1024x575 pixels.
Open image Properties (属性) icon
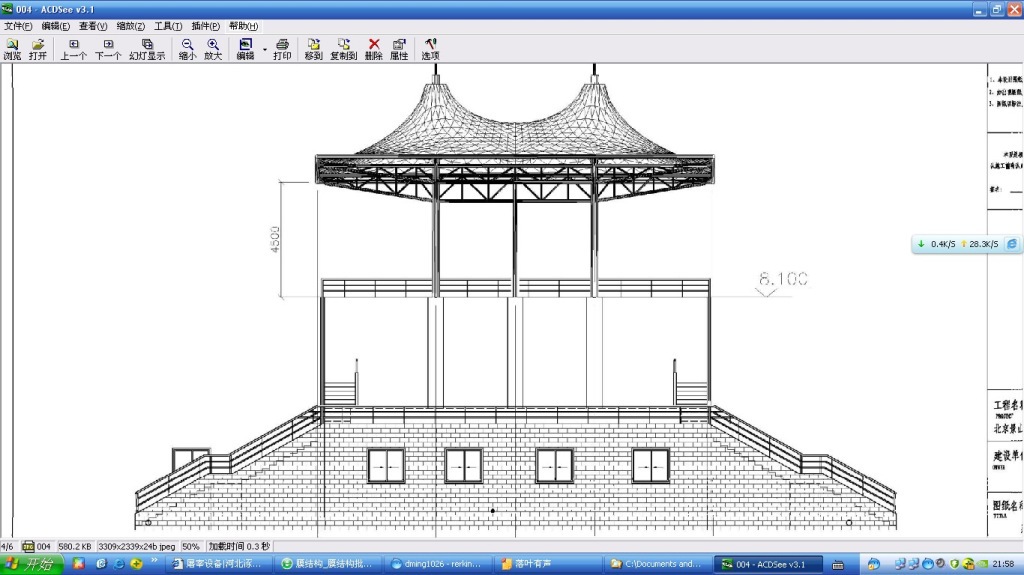click(399, 49)
